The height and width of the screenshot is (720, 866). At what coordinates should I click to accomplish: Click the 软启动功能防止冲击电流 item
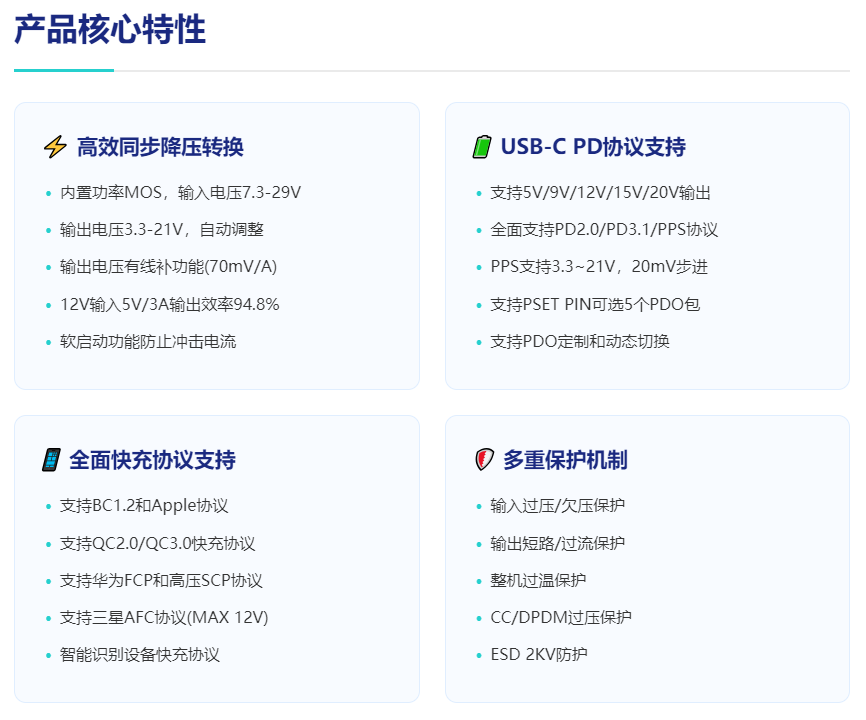(148, 341)
